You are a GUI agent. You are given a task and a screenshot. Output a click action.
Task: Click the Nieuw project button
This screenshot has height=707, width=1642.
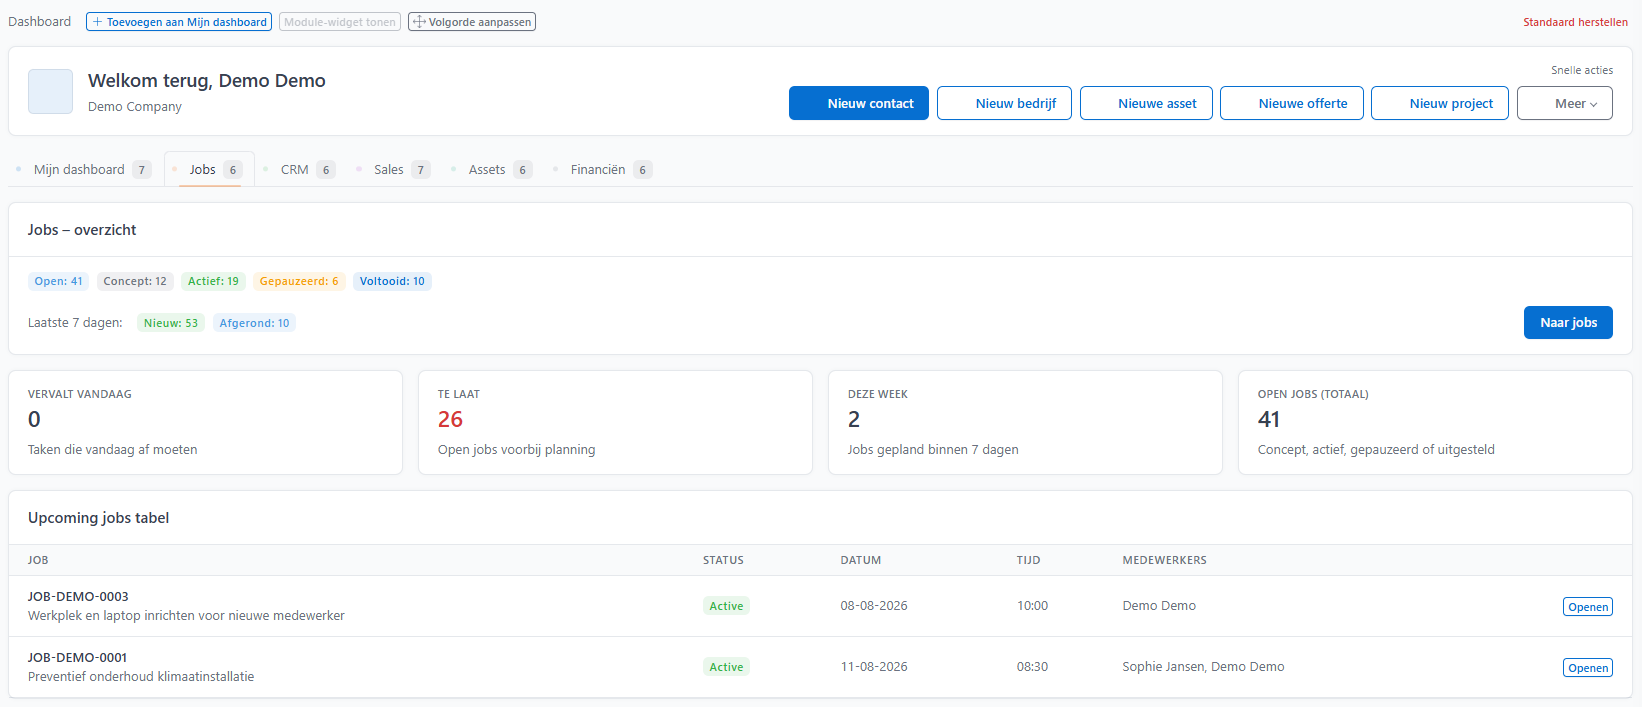click(1440, 103)
